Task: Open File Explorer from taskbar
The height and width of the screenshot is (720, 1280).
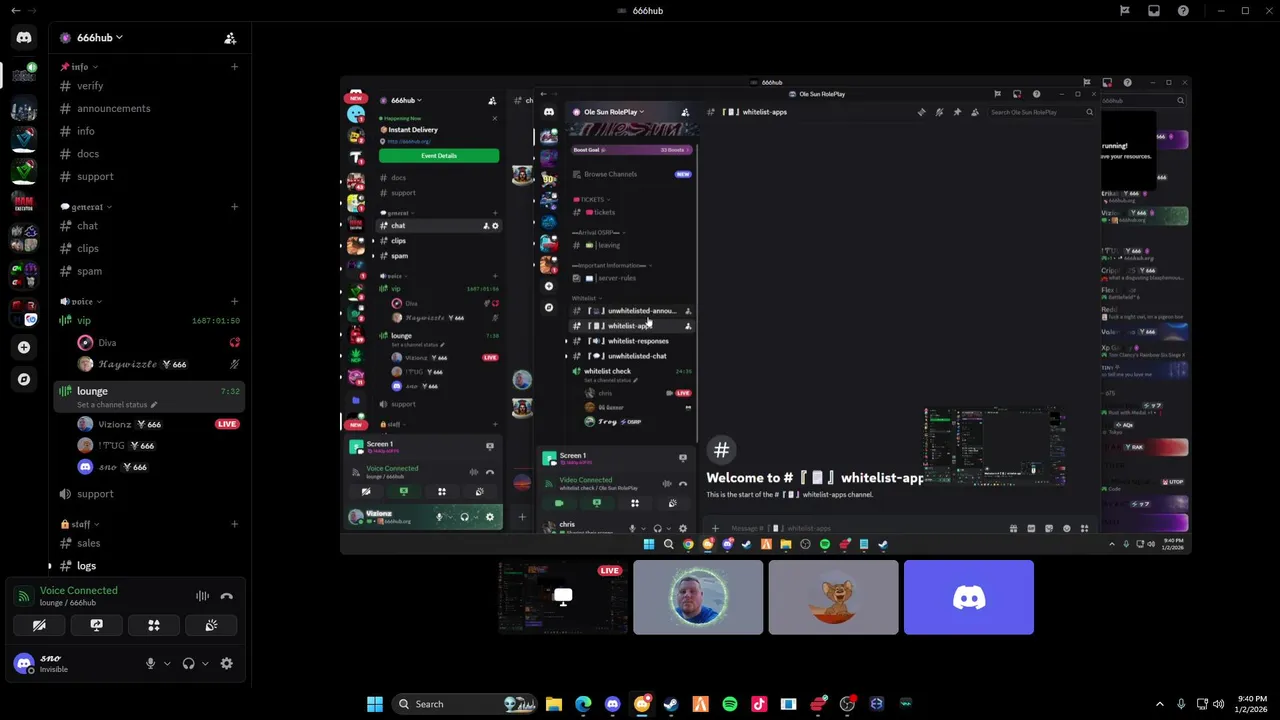Action: click(554, 704)
